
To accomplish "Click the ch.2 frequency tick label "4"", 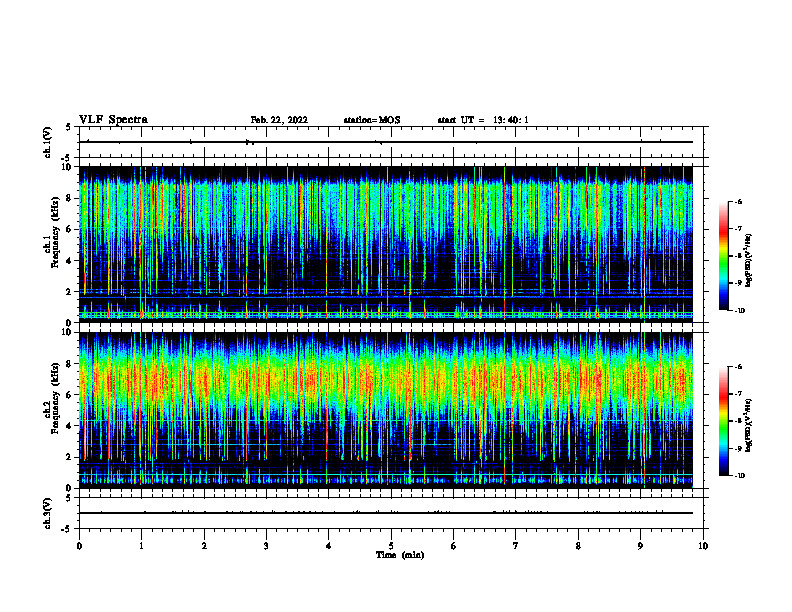I will [x=69, y=426].
